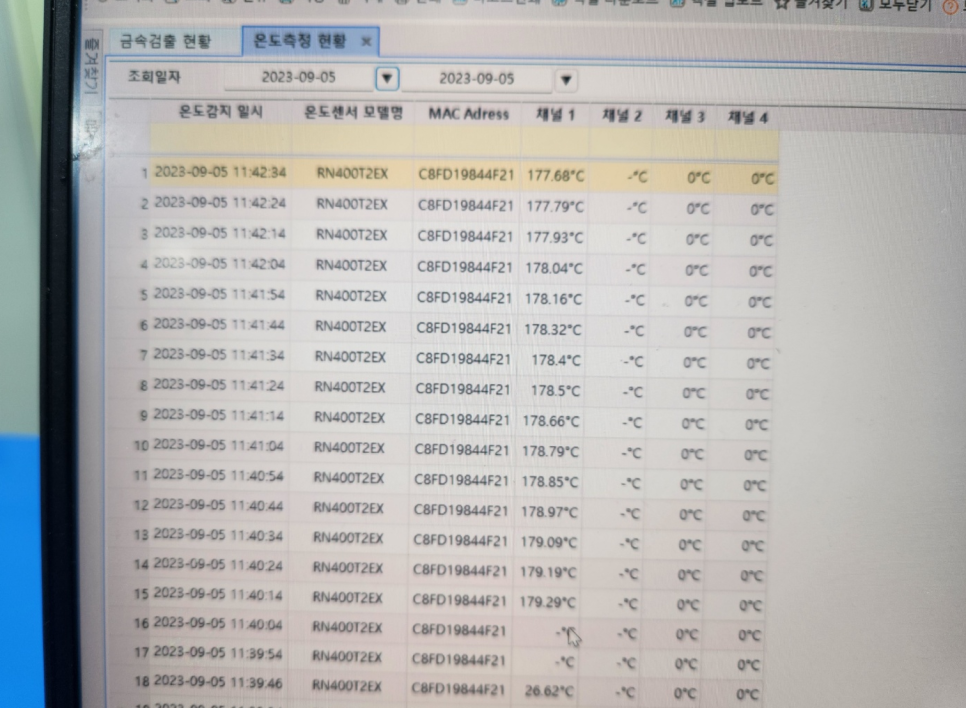
Task: Select the 2023-09-05 11:41:44 timestamp cell
Action: [219, 325]
